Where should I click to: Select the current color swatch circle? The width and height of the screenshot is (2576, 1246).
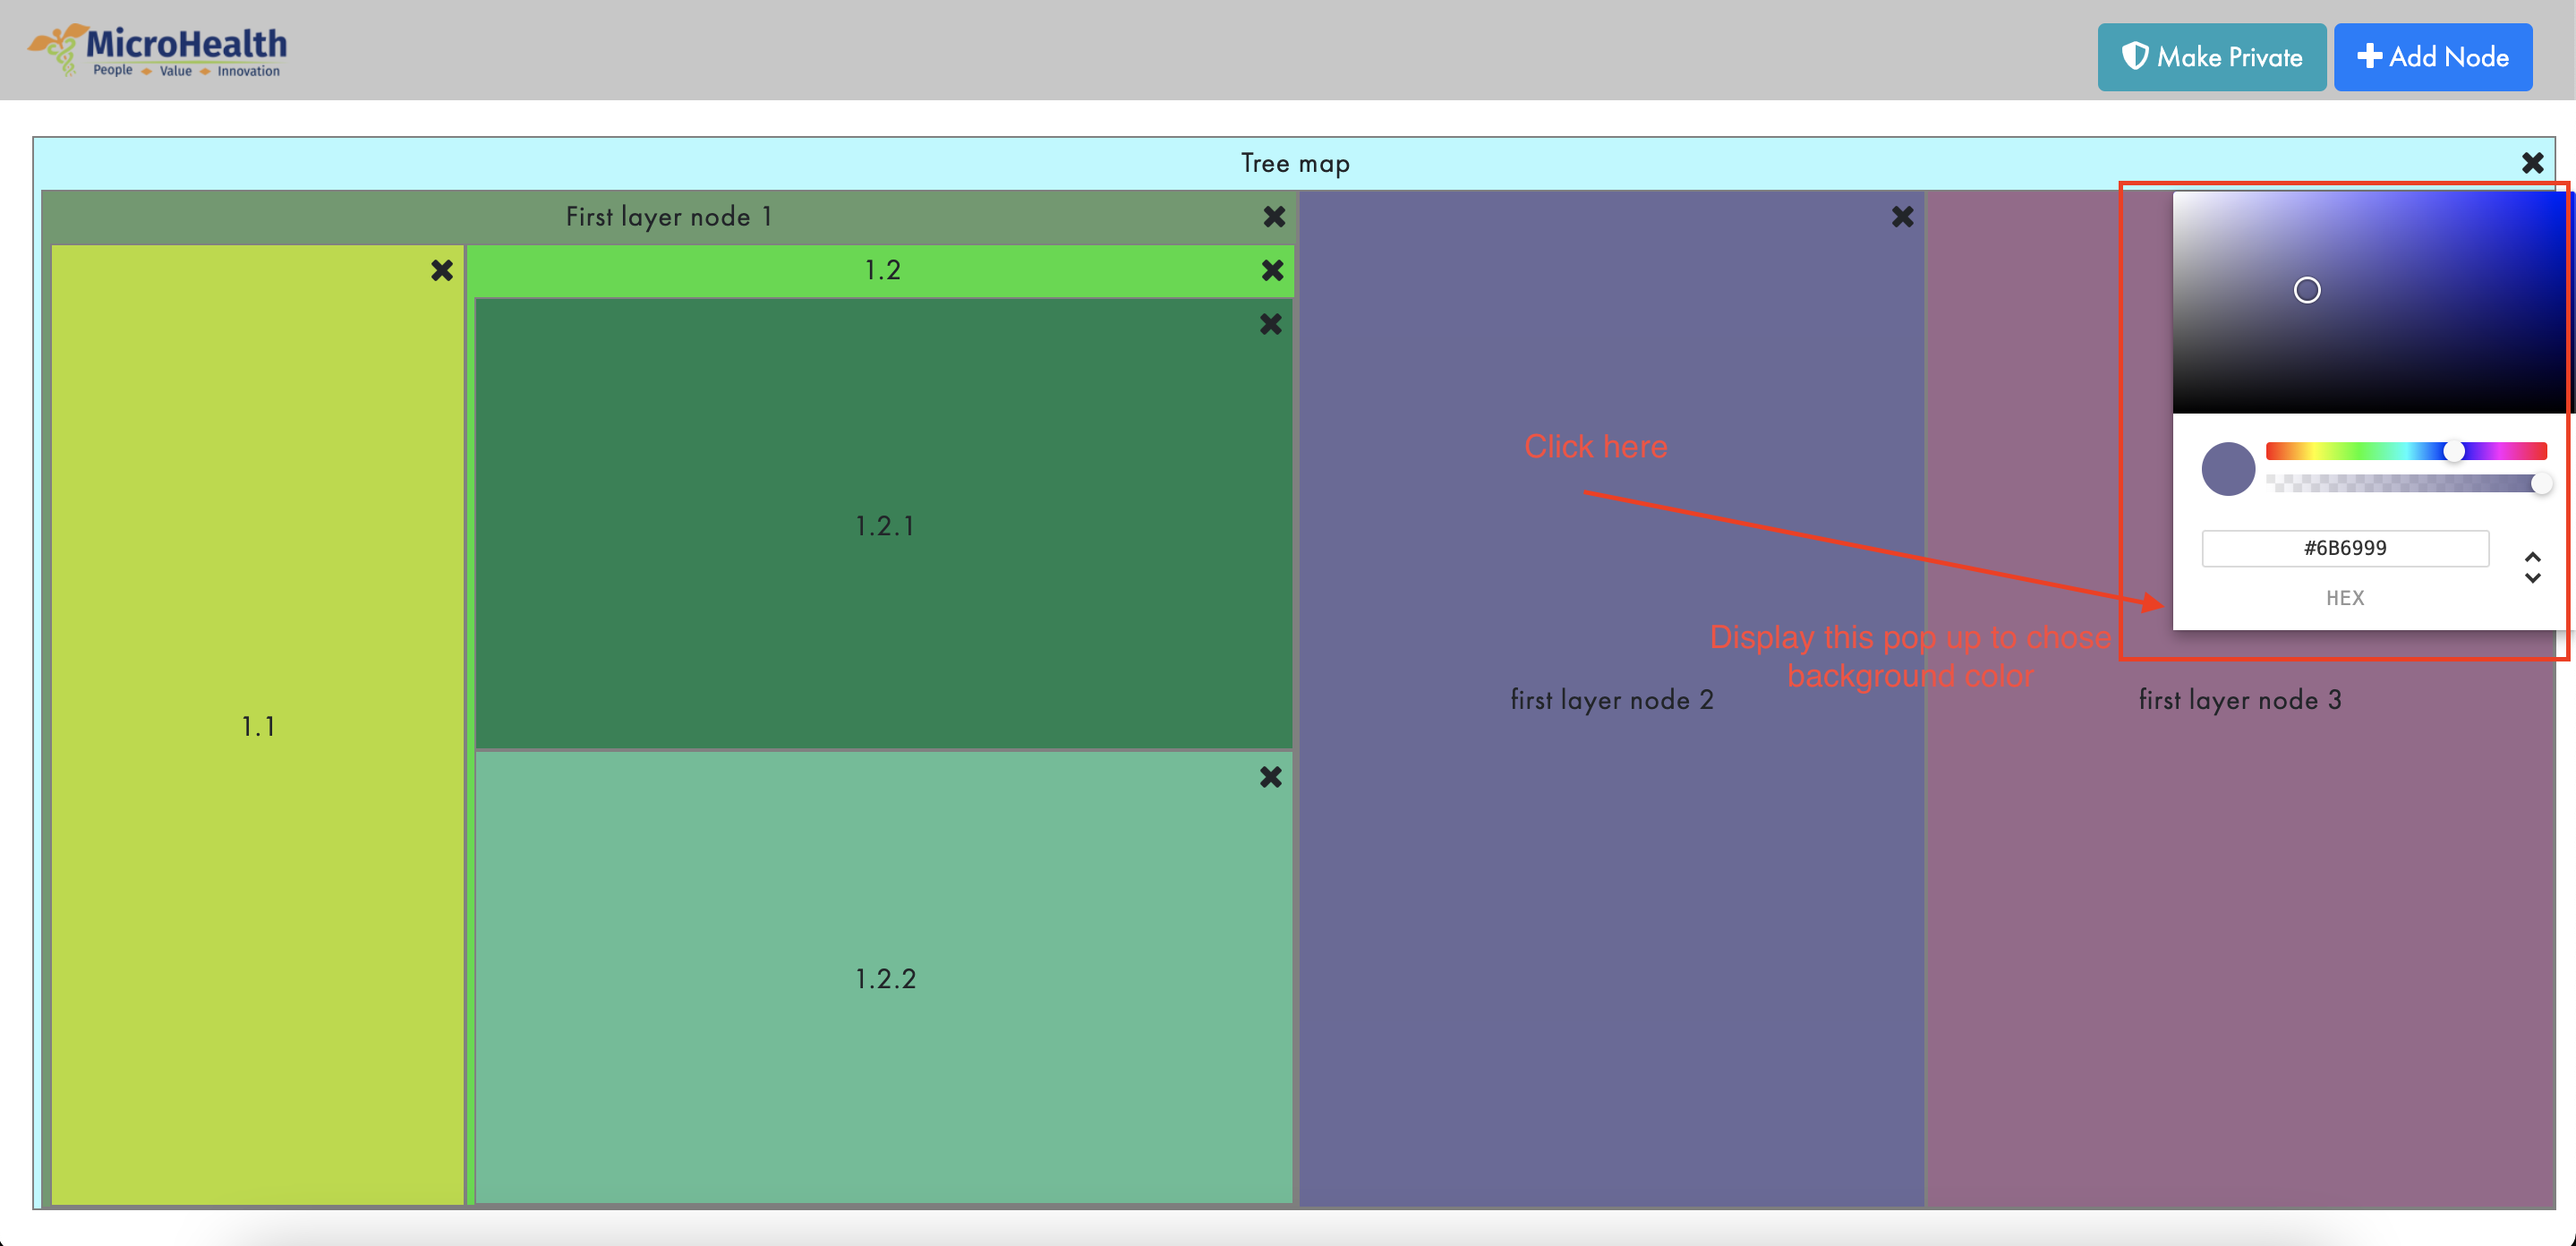click(x=2228, y=469)
